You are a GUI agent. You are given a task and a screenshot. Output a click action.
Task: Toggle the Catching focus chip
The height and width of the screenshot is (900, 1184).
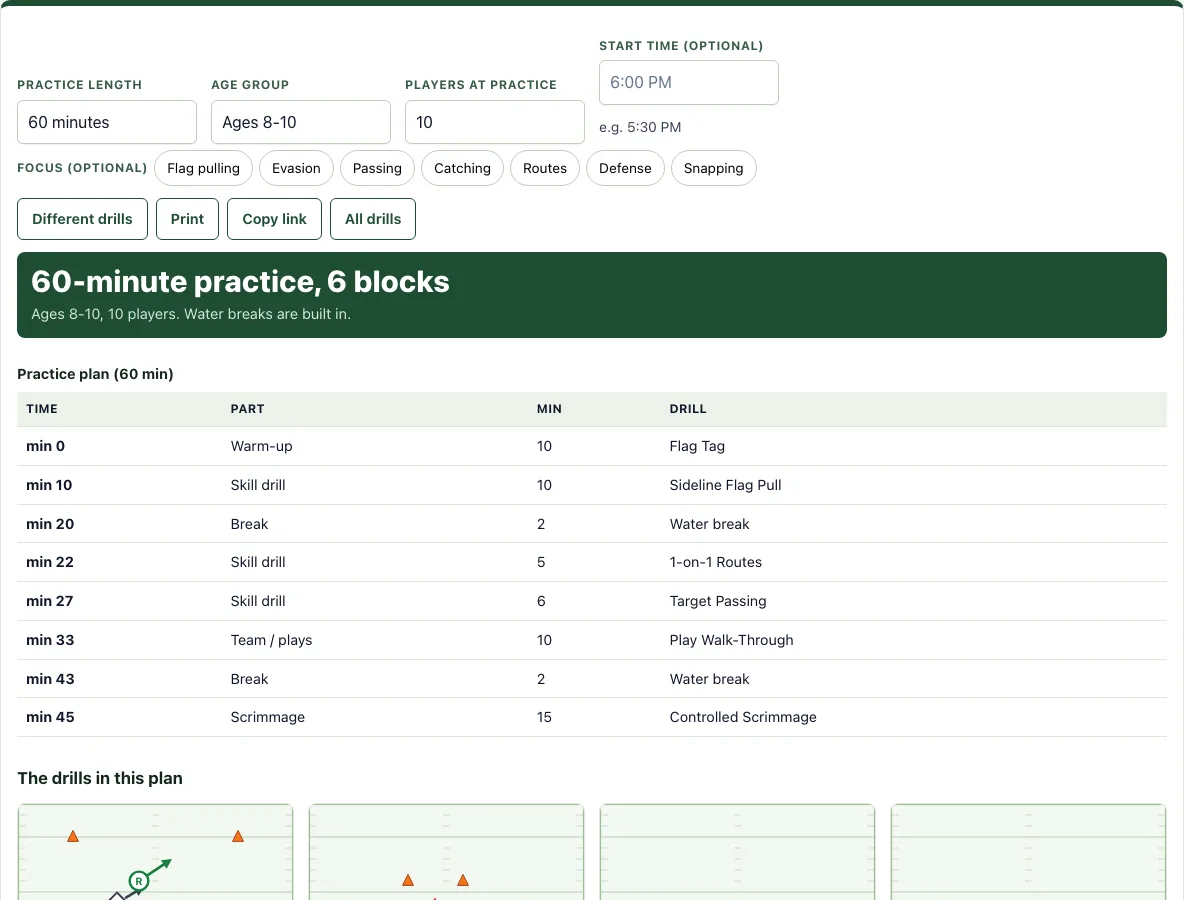click(462, 168)
